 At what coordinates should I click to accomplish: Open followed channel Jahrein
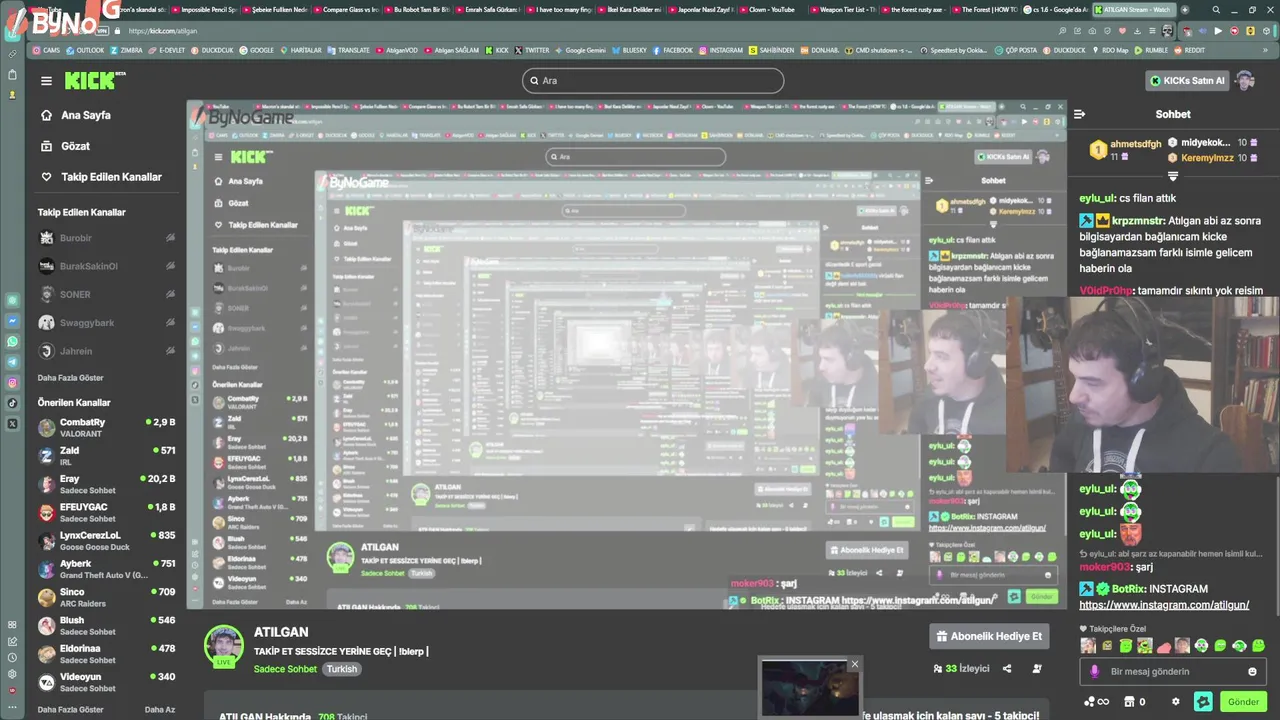coord(106,351)
